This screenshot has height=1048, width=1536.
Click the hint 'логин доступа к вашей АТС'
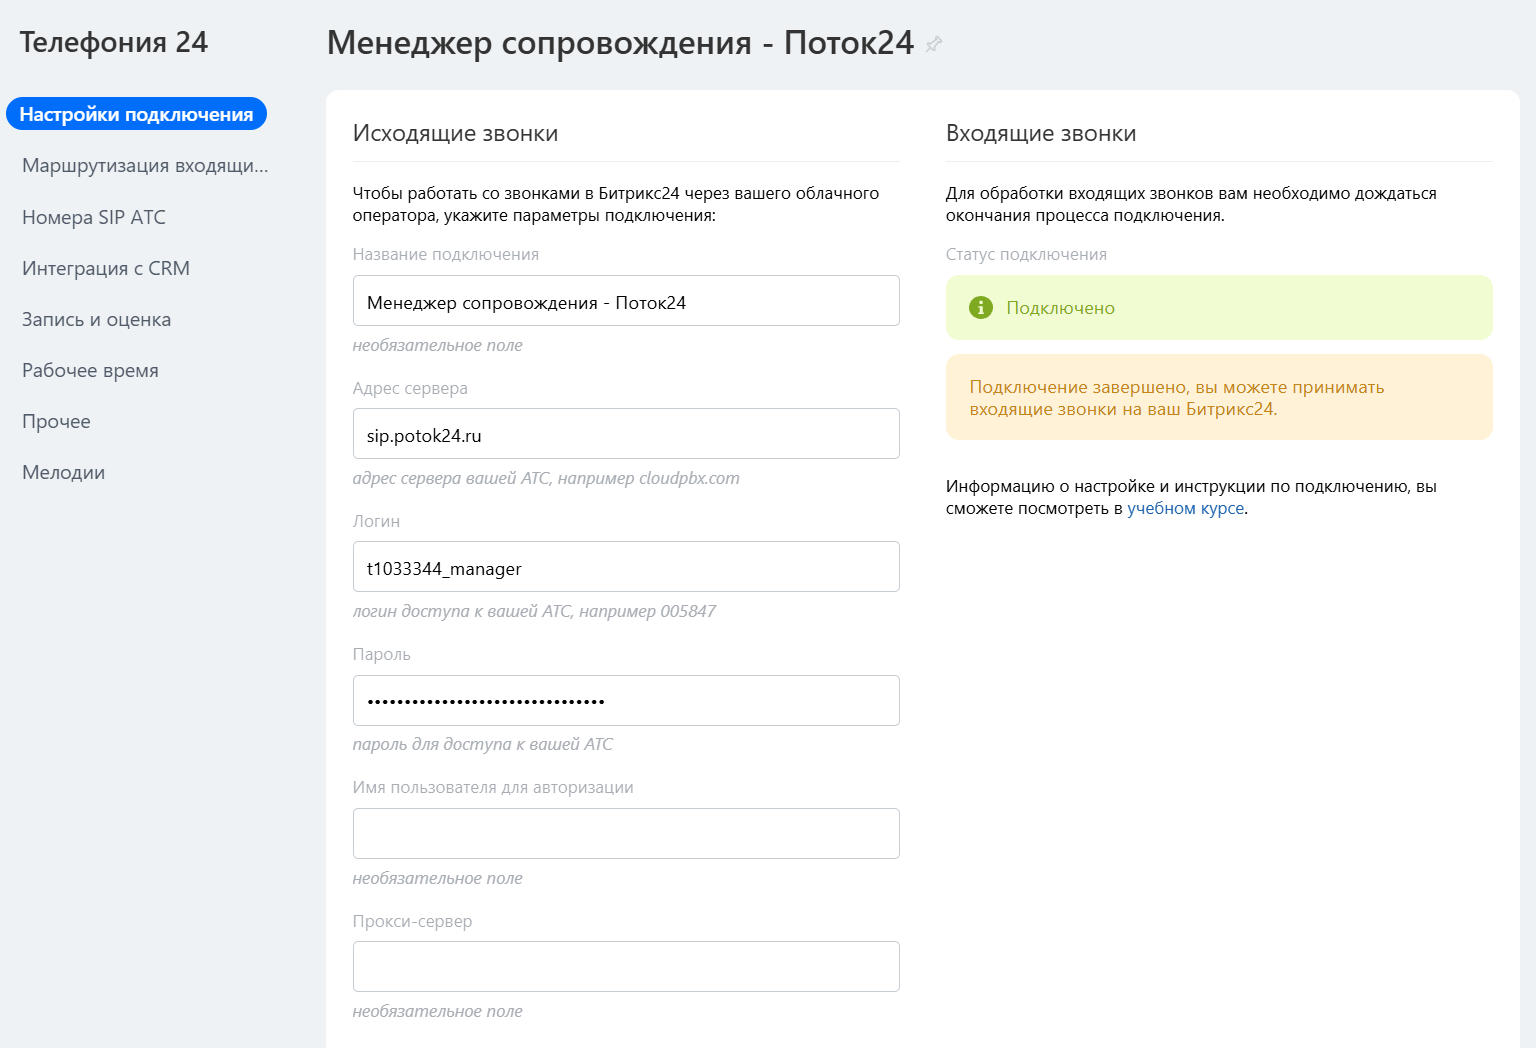[534, 611]
